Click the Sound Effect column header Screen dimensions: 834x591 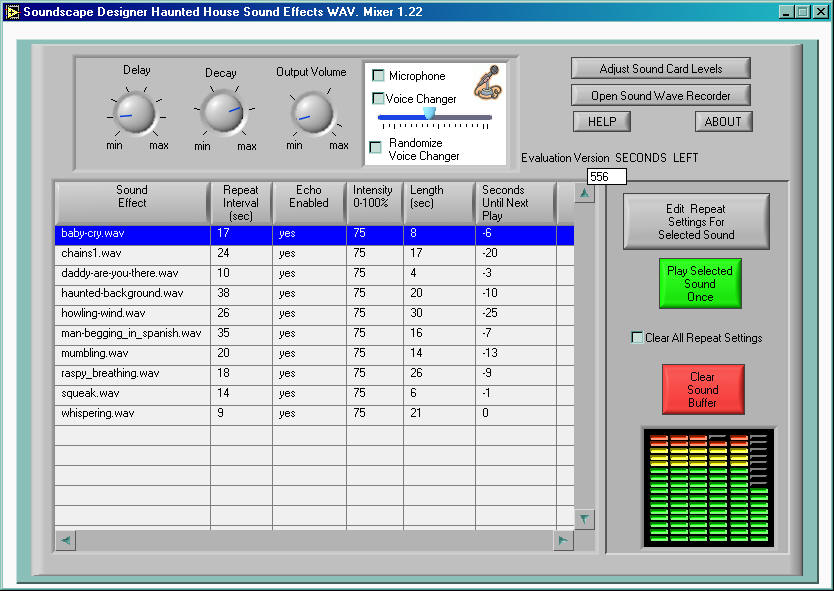click(132, 197)
